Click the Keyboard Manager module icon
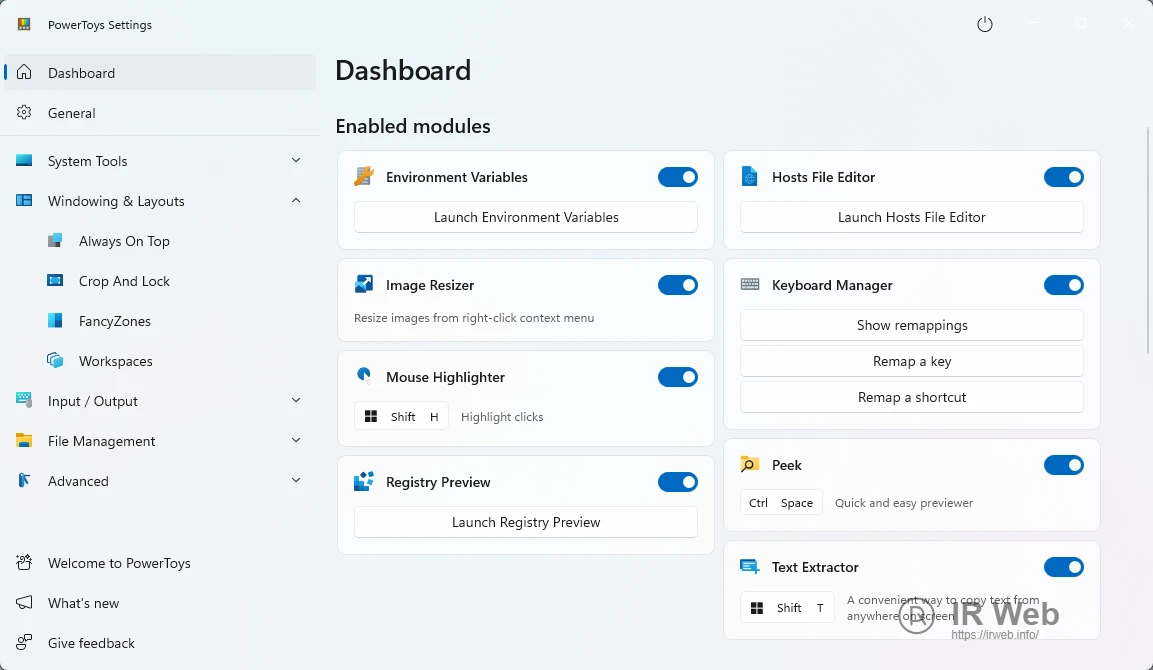This screenshot has width=1153, height=670. point(750,285)
